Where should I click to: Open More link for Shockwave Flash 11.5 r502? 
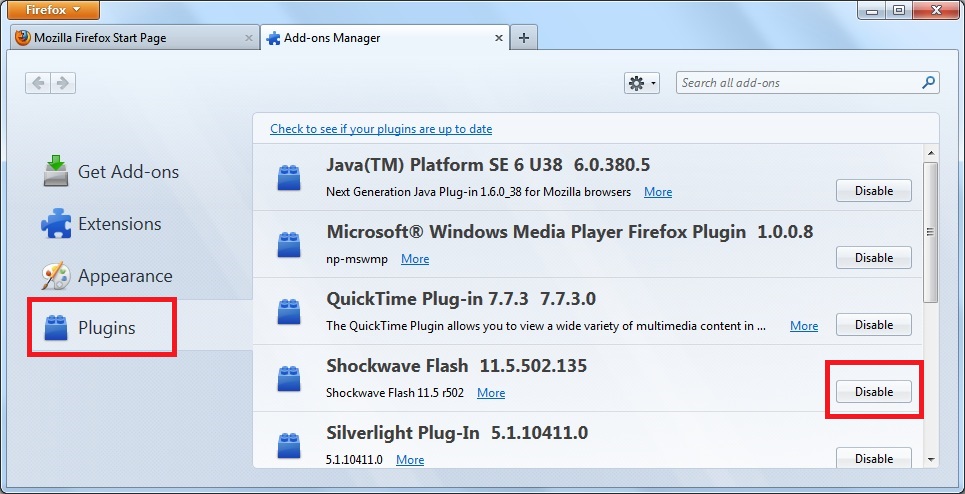pyautogui.click(x=491, y=393)
